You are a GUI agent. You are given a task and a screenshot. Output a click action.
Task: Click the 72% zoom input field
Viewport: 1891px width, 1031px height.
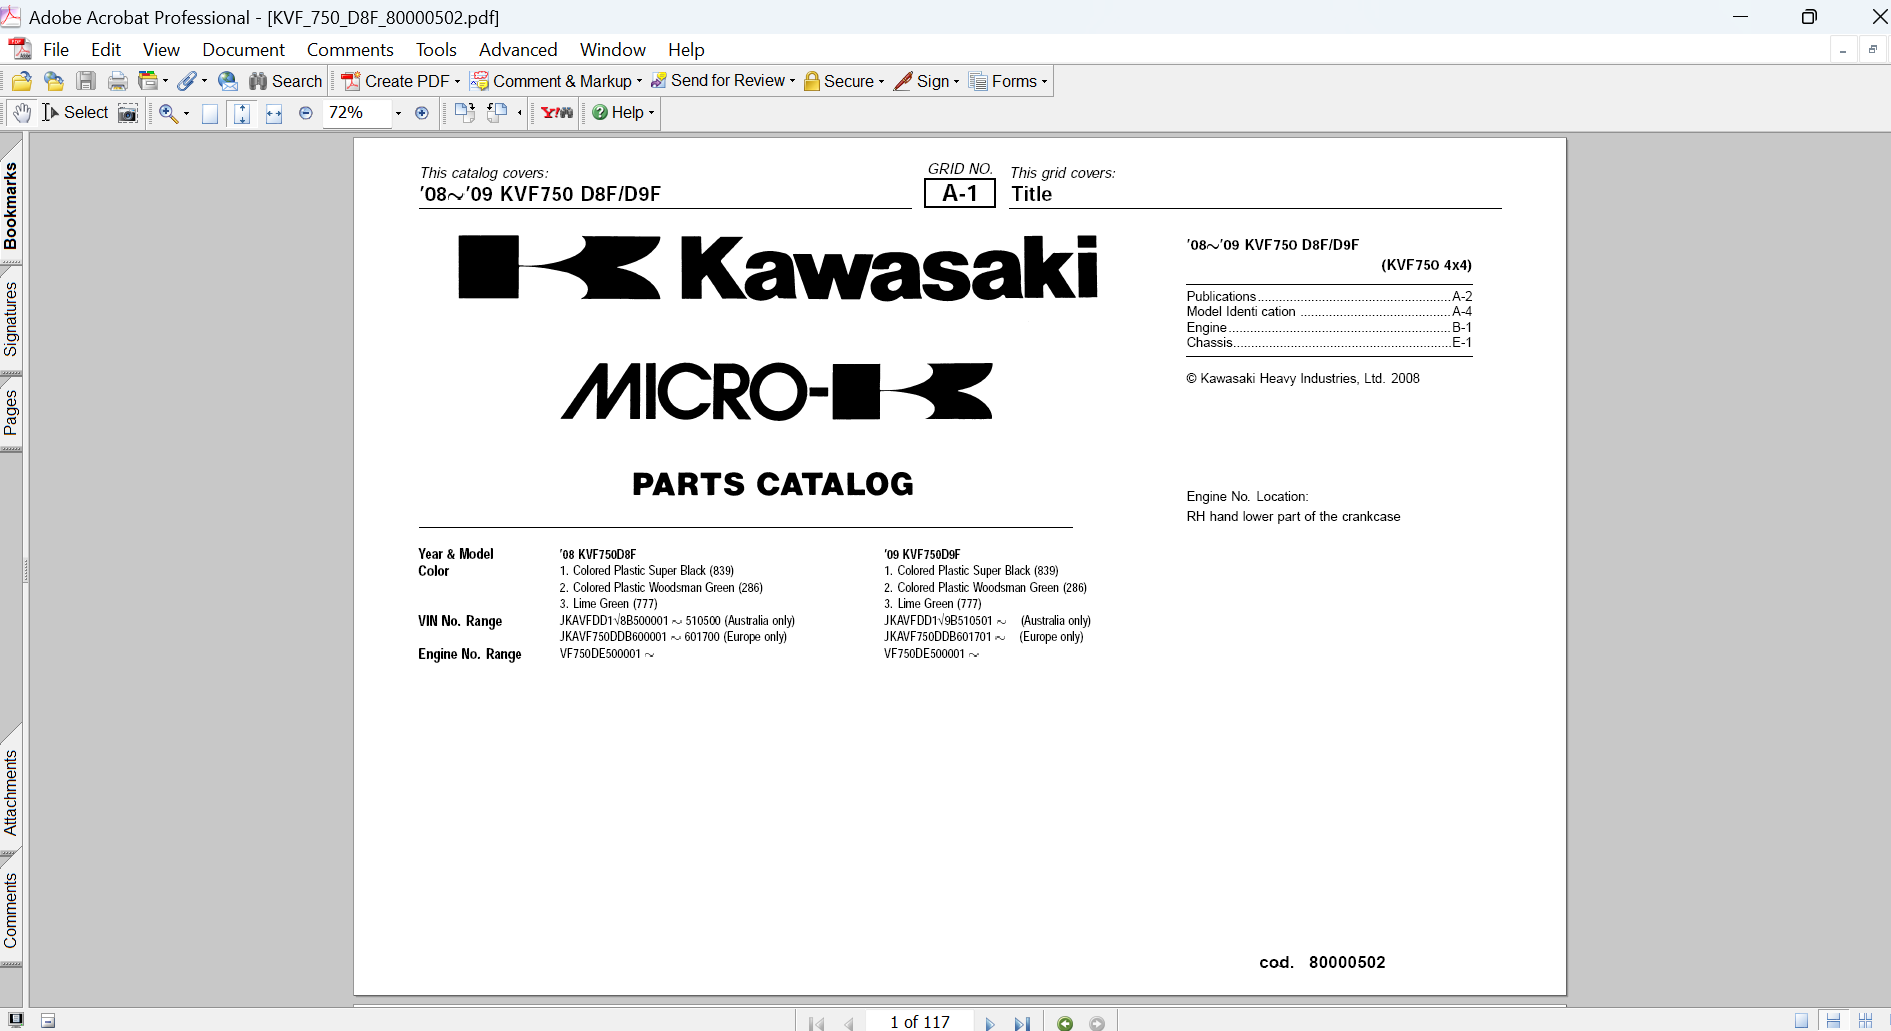click(358, 113)
